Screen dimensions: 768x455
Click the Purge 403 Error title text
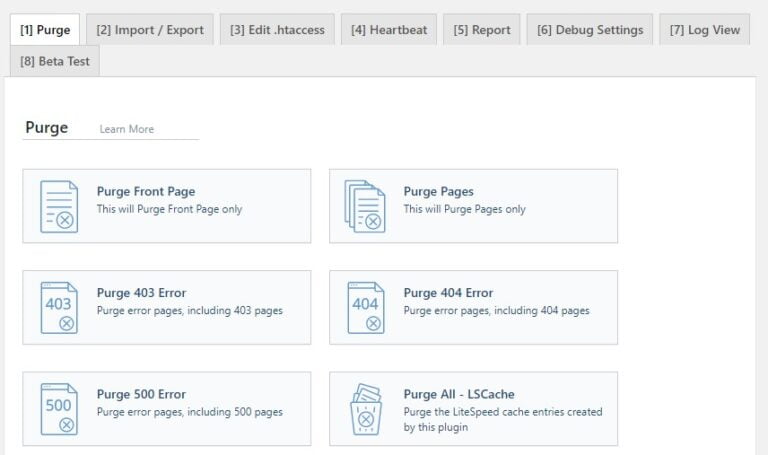[141, 293]
